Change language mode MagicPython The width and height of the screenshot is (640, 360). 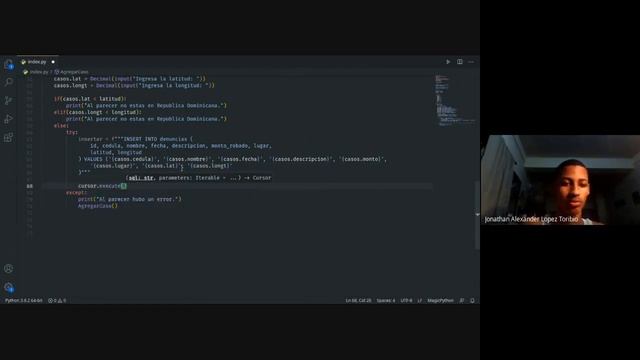coord(440,300)
